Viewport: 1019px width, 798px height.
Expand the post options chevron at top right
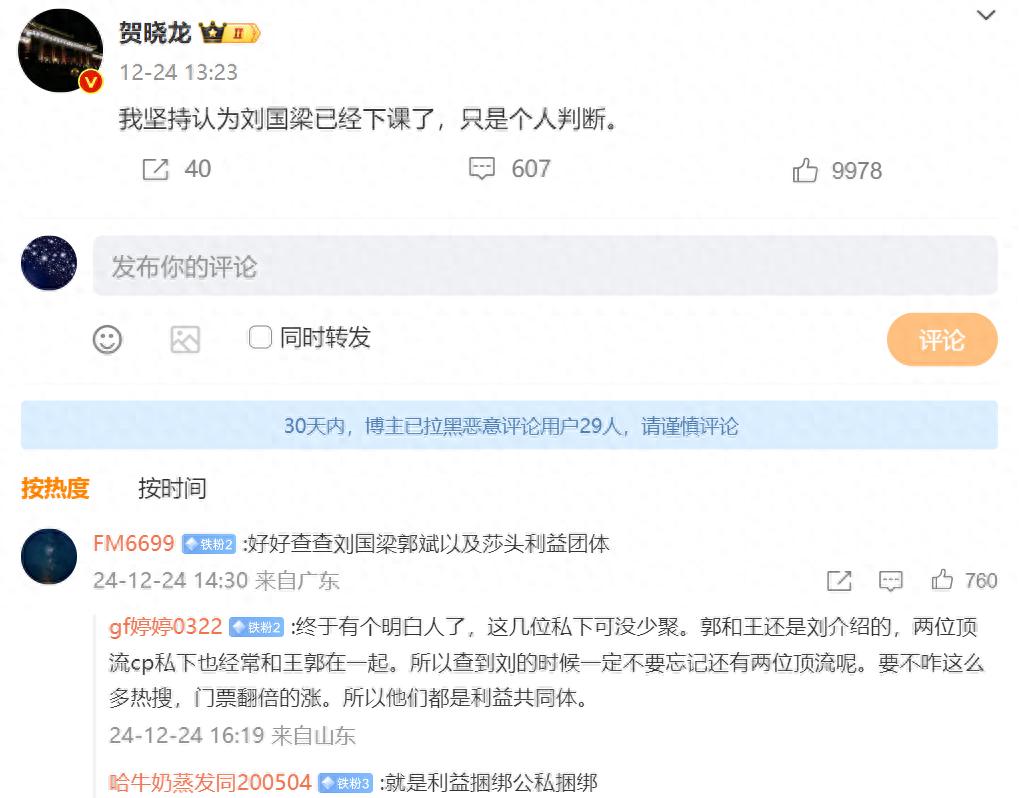(986, 15)
